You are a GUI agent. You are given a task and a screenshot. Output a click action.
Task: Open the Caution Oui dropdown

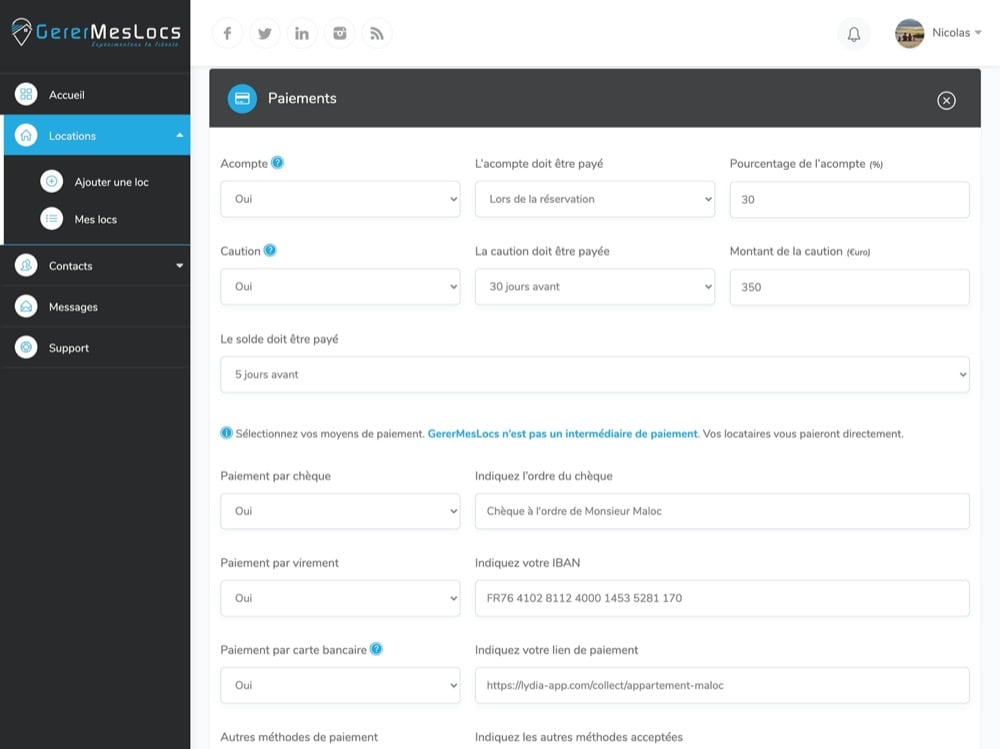tap(340, 286)
